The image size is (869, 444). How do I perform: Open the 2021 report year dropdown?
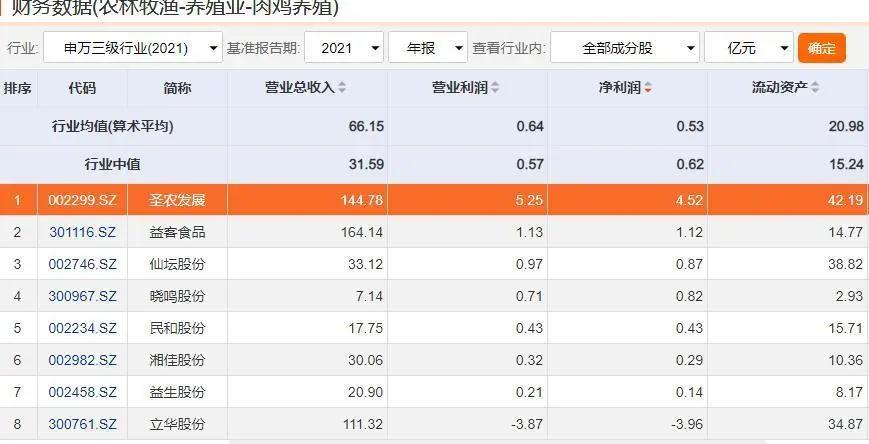(x=344, y=48)
